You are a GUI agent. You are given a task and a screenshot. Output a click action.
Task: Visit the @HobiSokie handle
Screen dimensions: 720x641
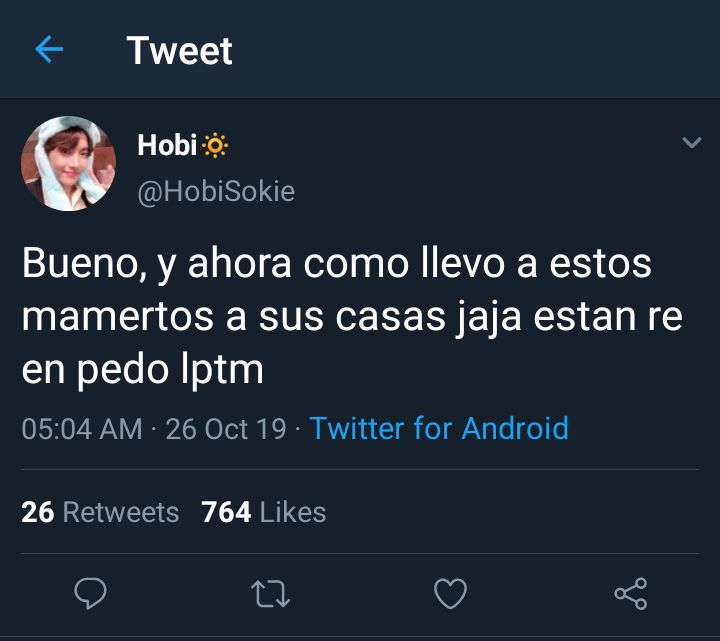coord(216,191)
